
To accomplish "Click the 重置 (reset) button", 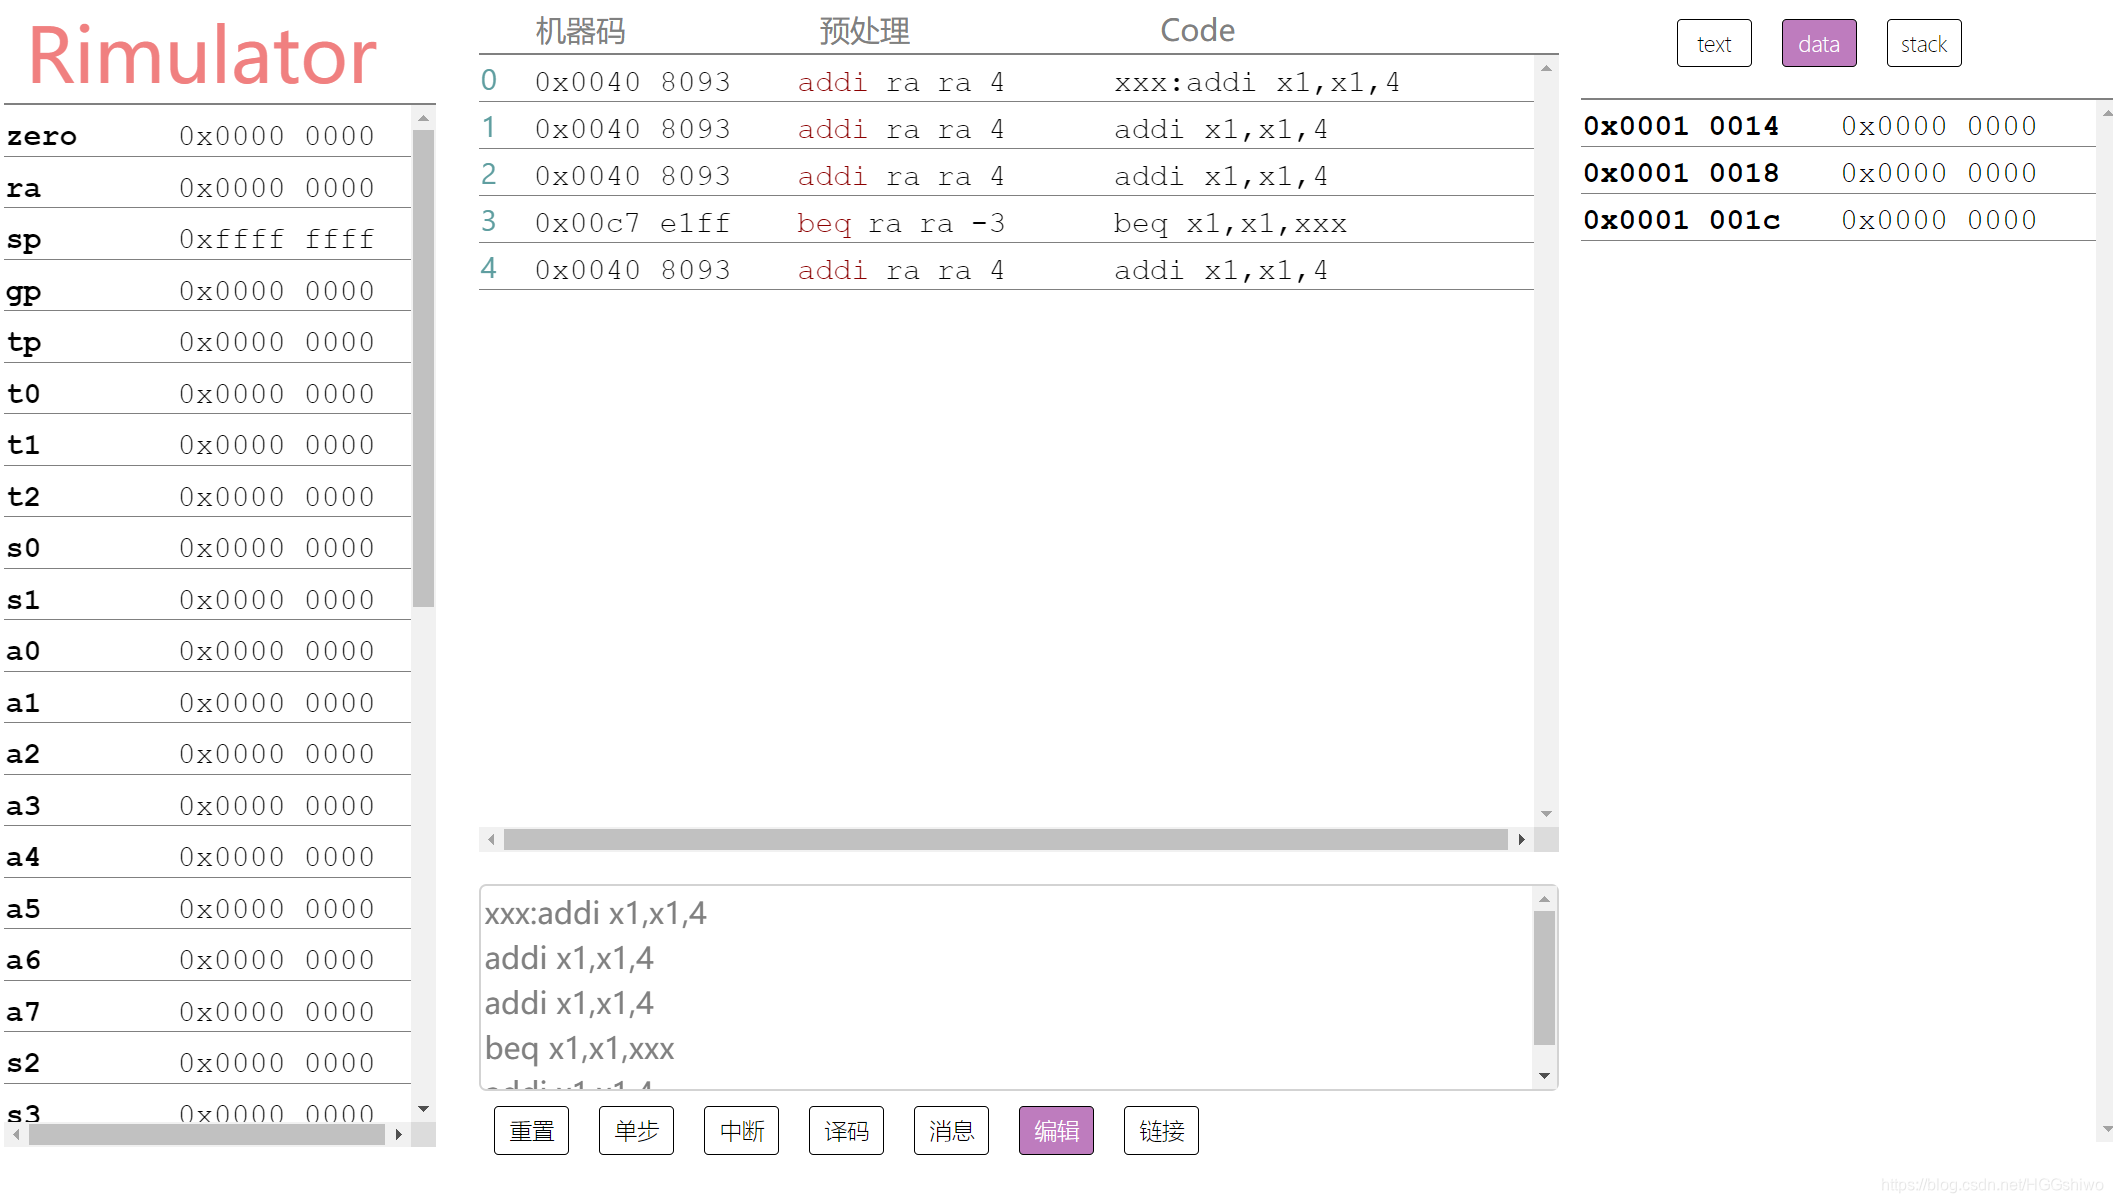I will point(531,1131).
